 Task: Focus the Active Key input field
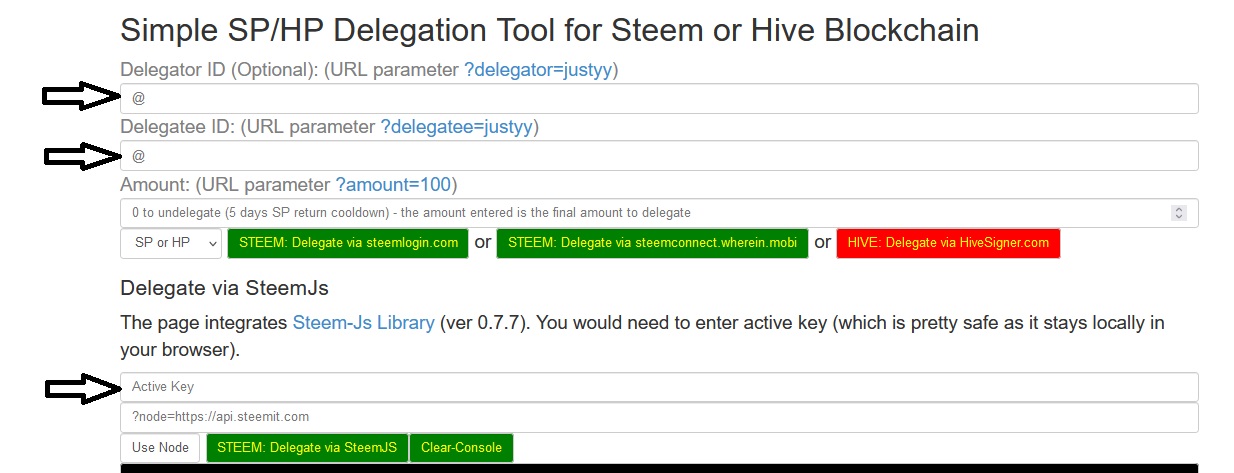[x=659, y=387]
